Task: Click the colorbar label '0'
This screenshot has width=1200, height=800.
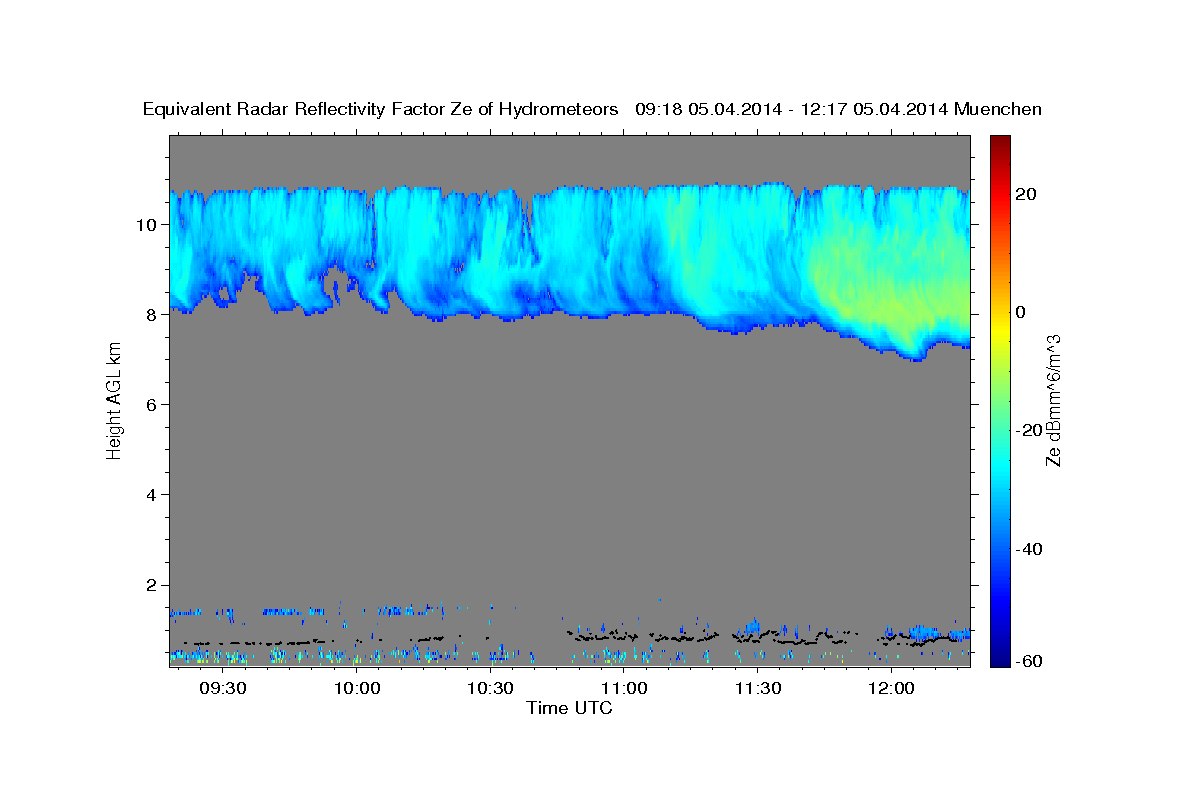Action: (1021, 312)
